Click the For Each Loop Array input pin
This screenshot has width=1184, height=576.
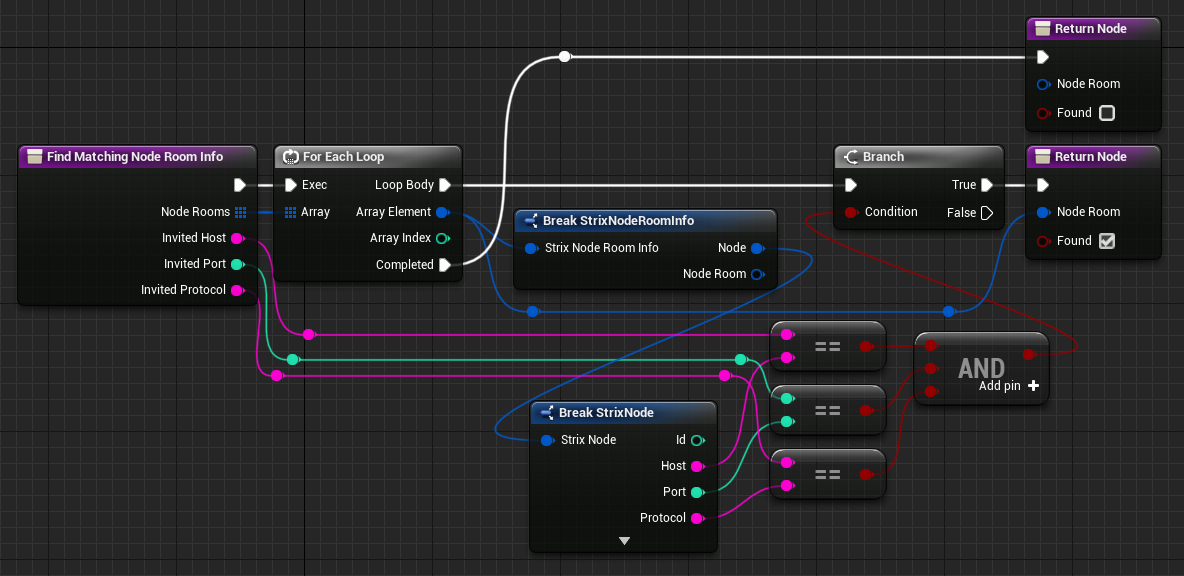291,212
